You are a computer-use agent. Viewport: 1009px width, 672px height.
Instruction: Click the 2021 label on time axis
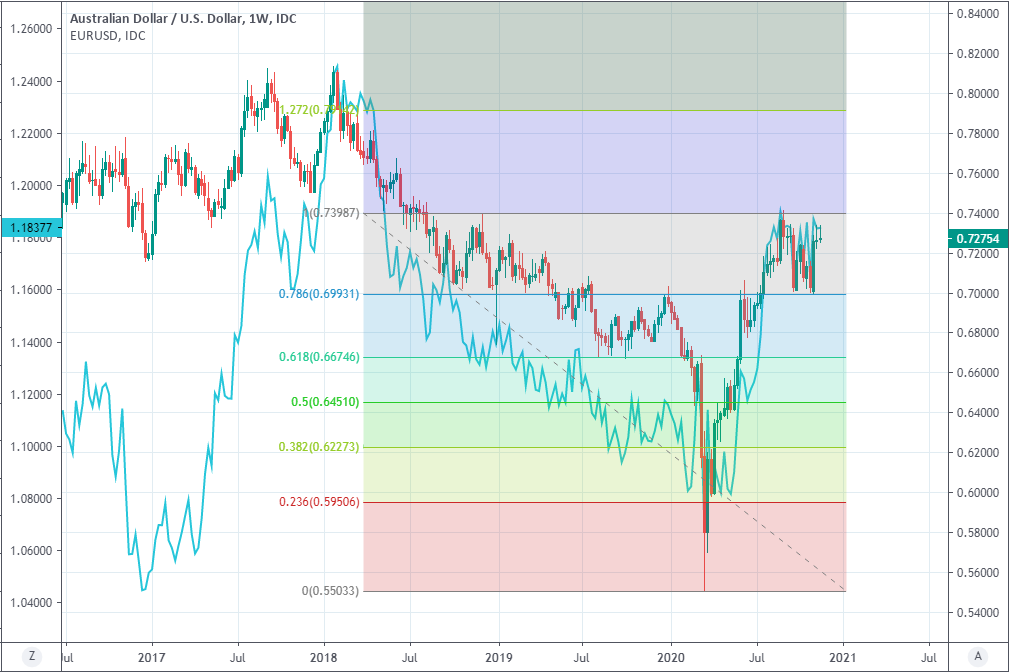click(x=843, y=656)
